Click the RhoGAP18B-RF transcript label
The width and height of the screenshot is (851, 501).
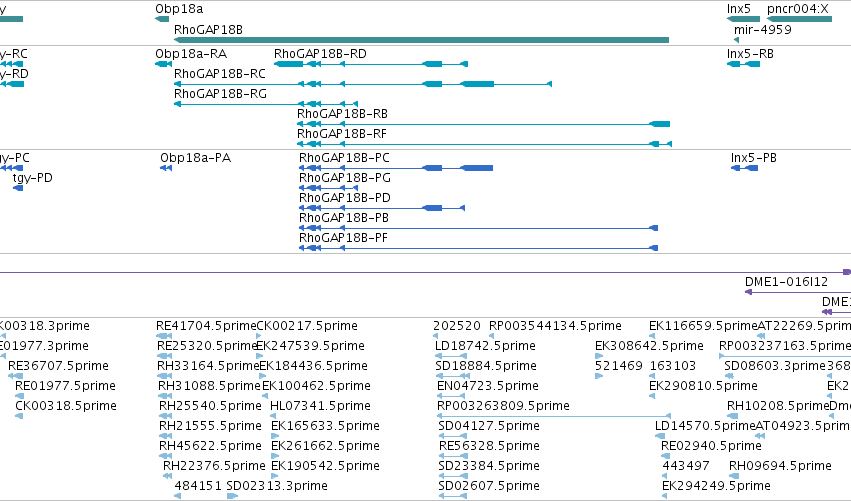pos(342,134)
